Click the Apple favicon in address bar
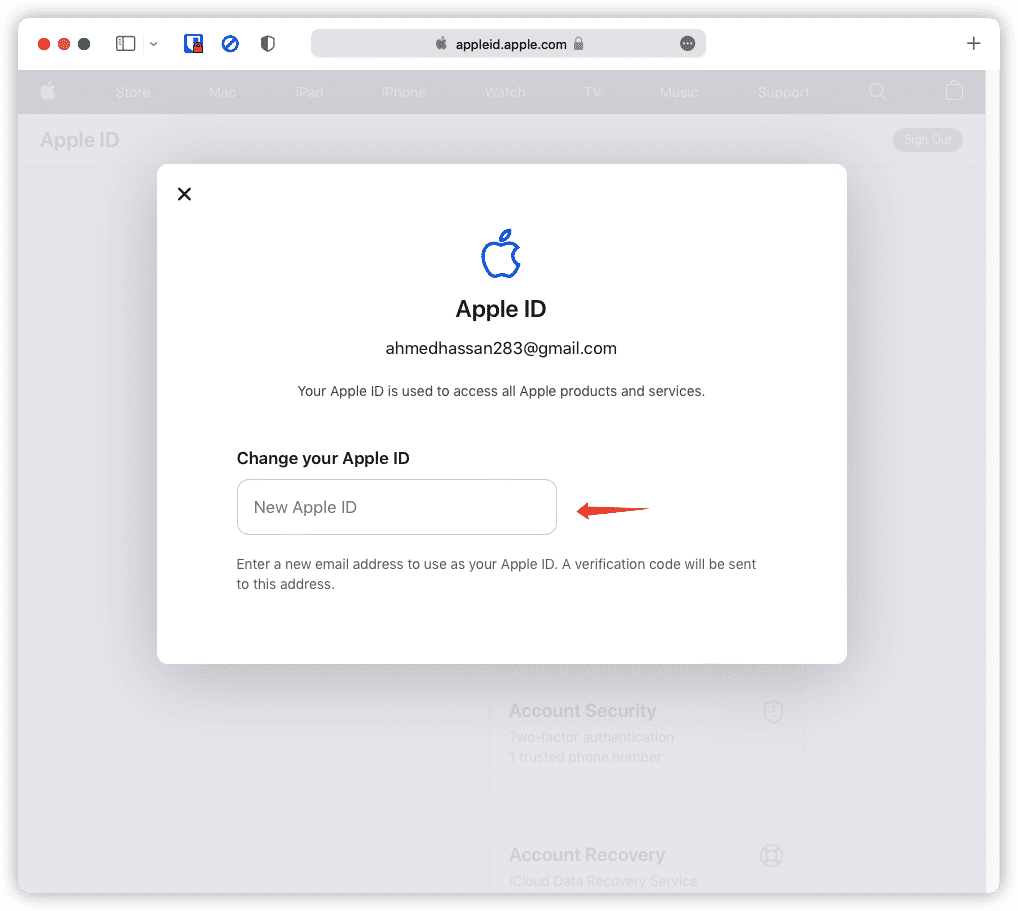Screen dimensions: 1018x911 (441, 44)
